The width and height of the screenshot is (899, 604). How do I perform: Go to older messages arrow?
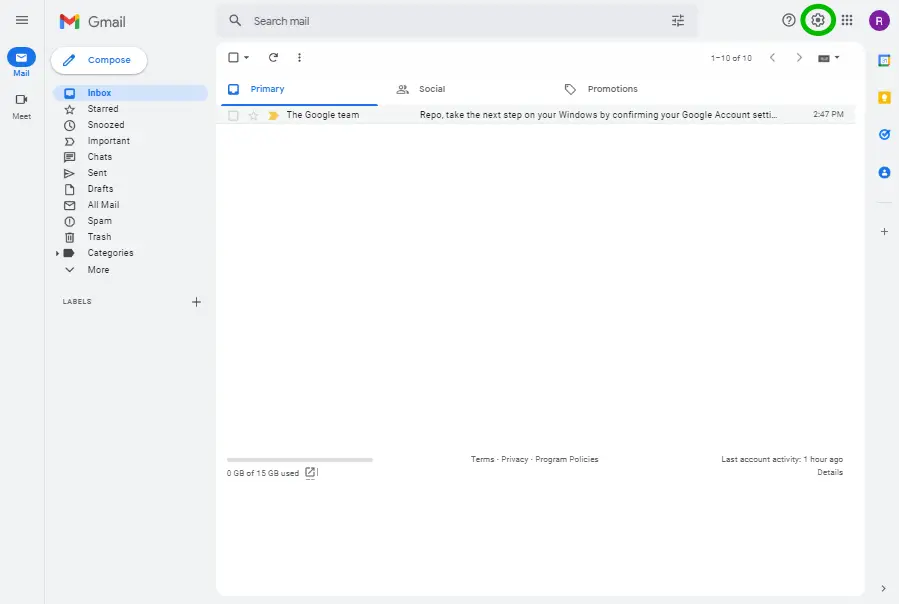[x=799, y=57]
